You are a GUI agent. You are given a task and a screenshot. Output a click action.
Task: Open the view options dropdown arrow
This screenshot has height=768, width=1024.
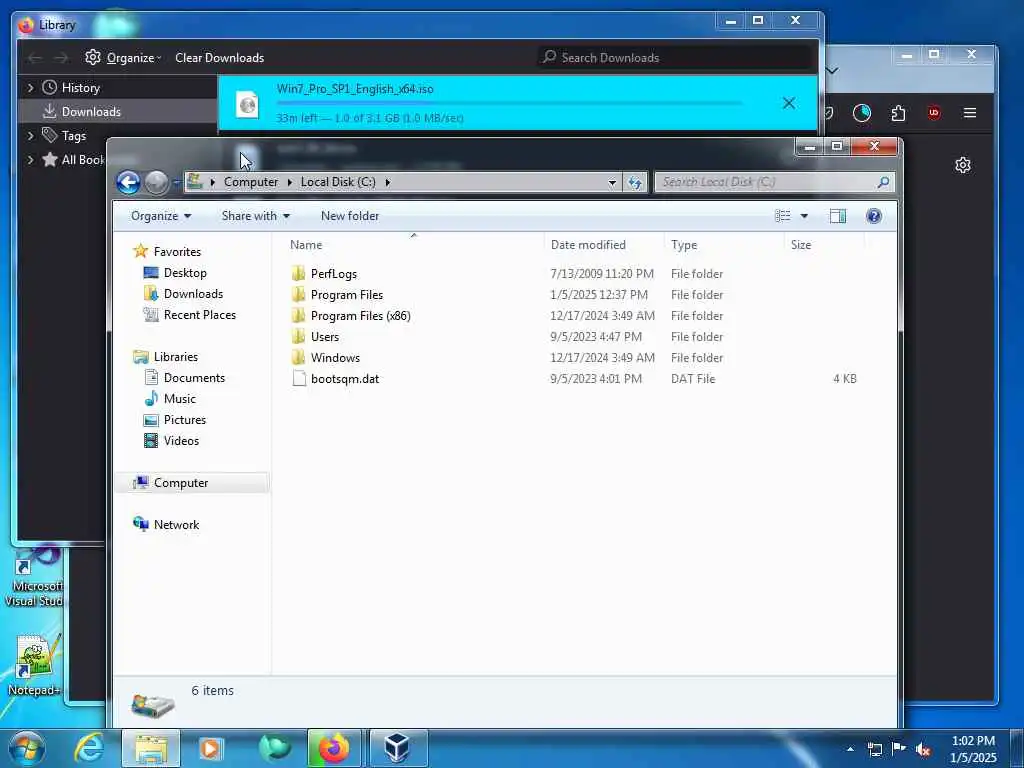pyautogui.click(x=804, y=216)
